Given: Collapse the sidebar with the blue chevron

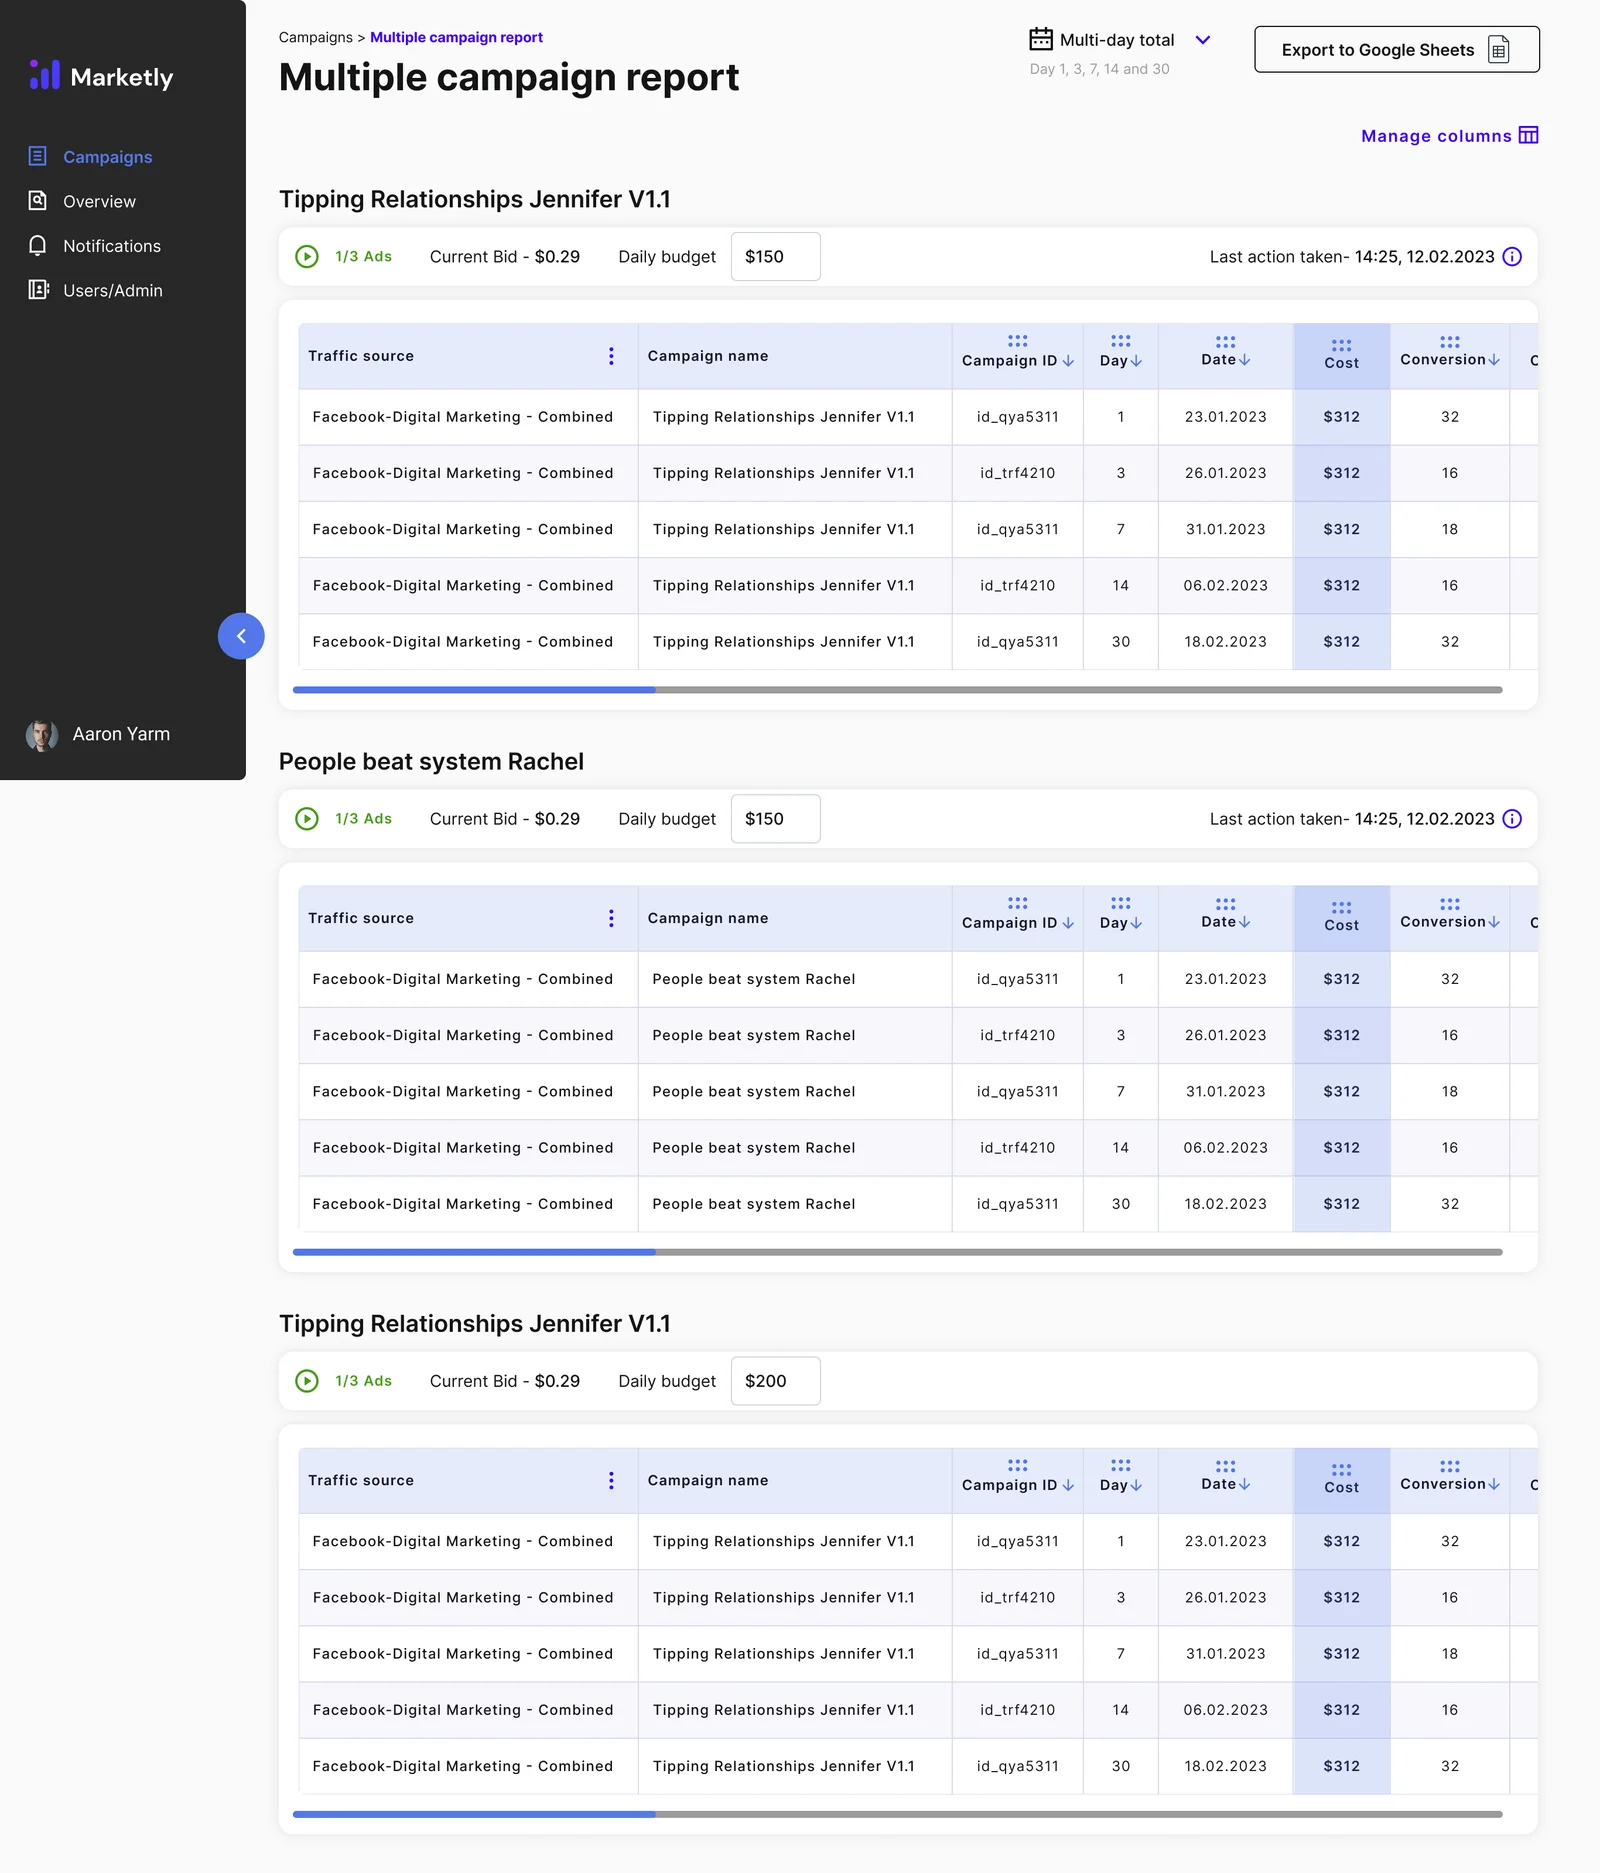Looking at the screenshot, I should [x=241, y=636].
